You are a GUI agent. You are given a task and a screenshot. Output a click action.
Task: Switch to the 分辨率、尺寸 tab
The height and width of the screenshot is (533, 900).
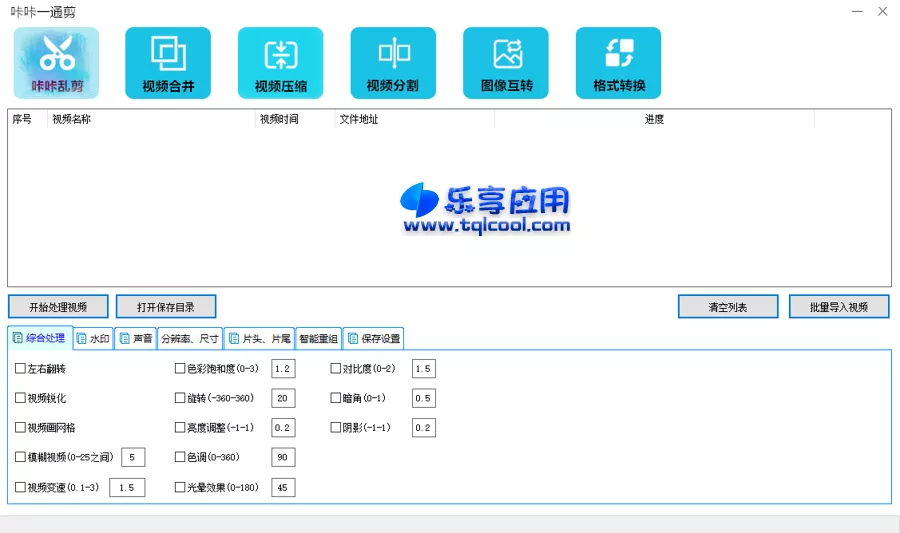[x=190, y=339]
